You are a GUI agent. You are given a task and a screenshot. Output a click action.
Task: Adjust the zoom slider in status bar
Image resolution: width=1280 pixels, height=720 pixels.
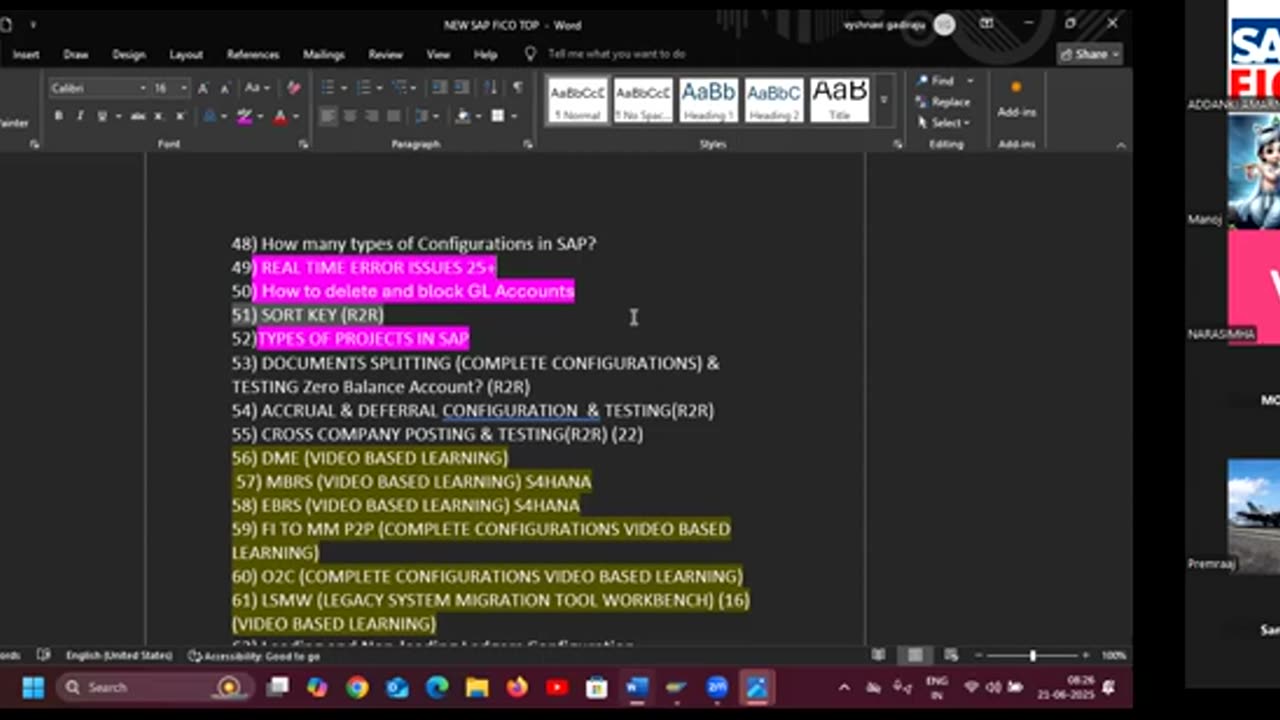1033,656
